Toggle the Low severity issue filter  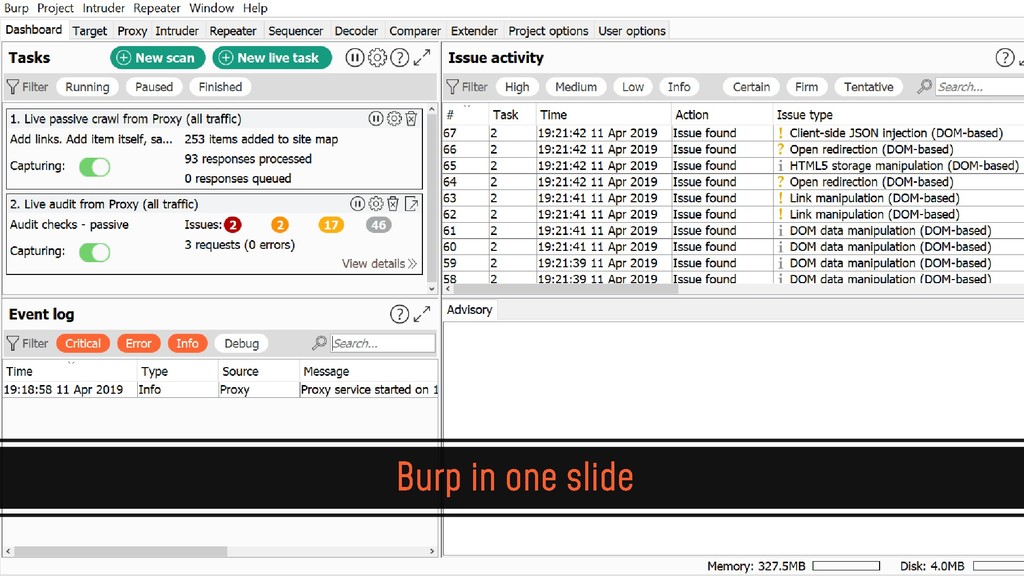pyautogui.click(x=633, y=87)
